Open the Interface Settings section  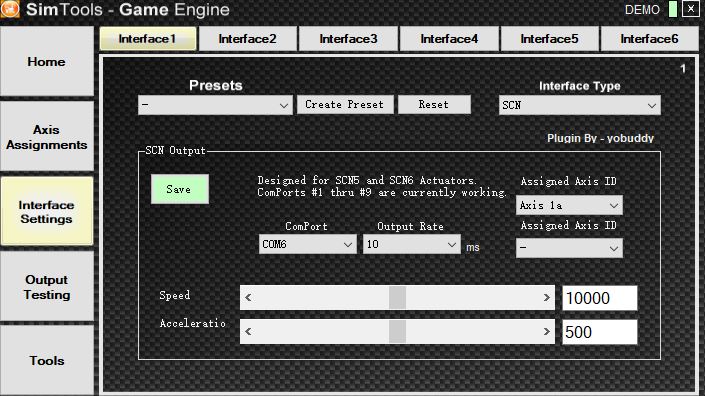47,211
